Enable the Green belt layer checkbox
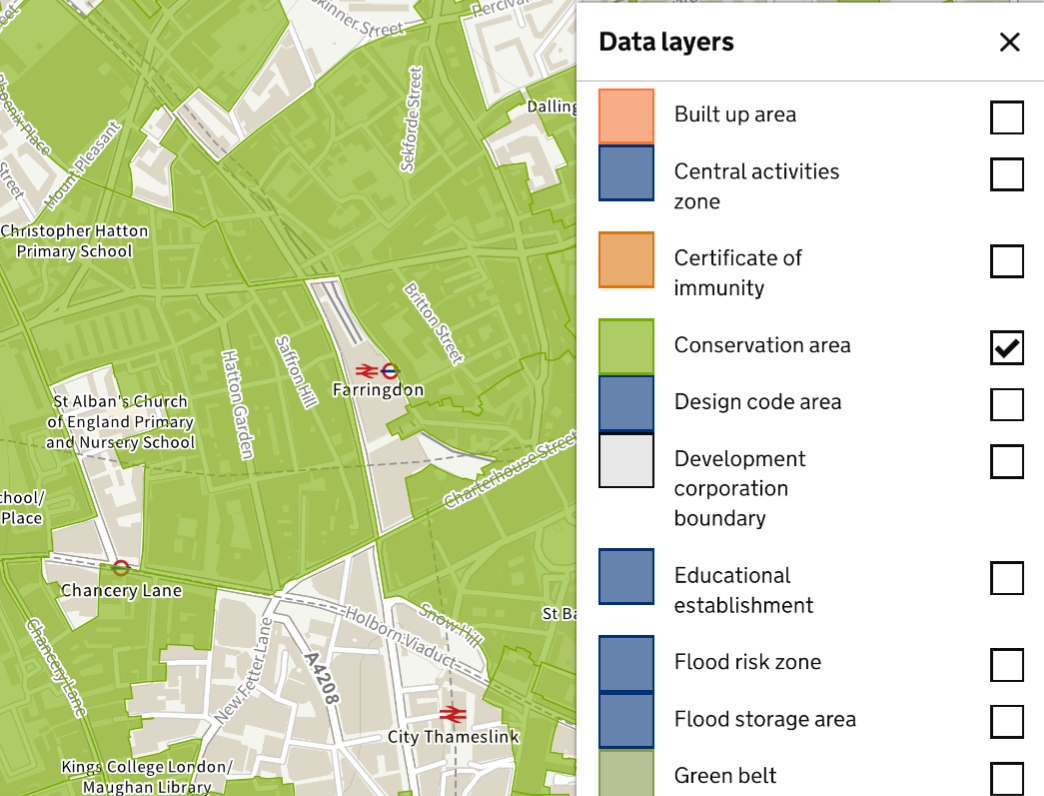 pos(1007,779)
